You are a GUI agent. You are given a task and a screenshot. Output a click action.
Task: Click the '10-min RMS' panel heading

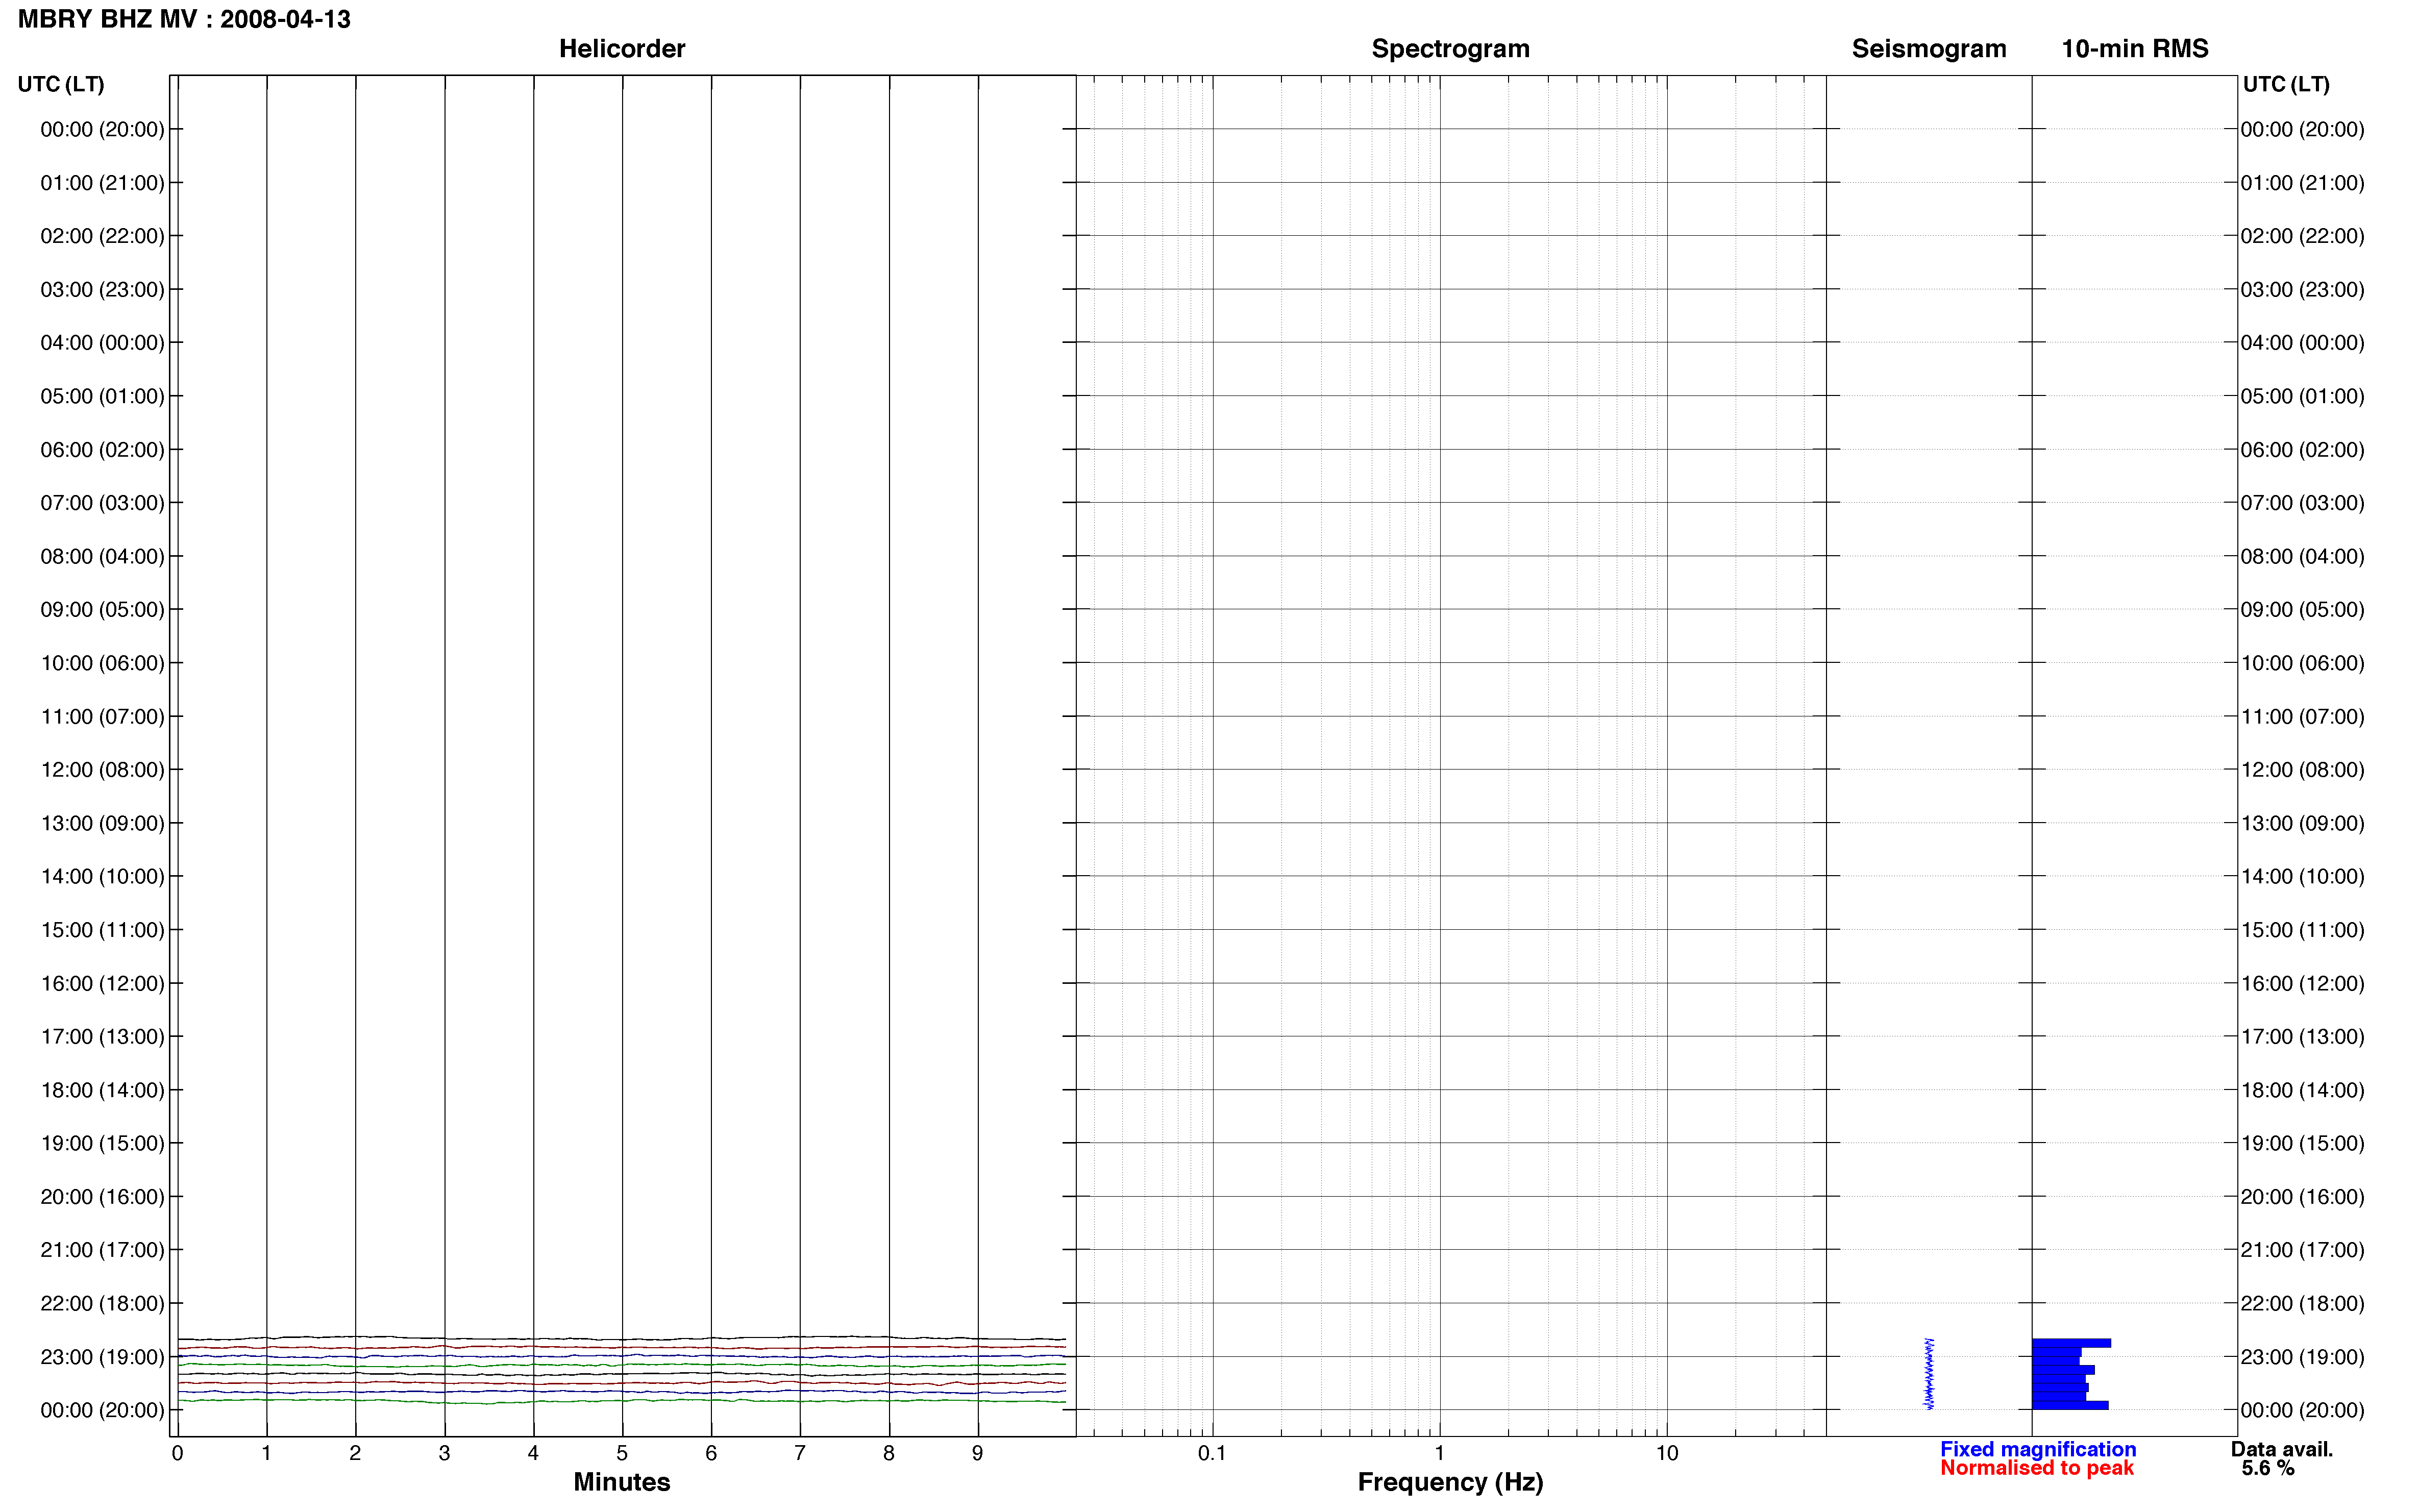pyautogui.click(x=2135, y=49)
